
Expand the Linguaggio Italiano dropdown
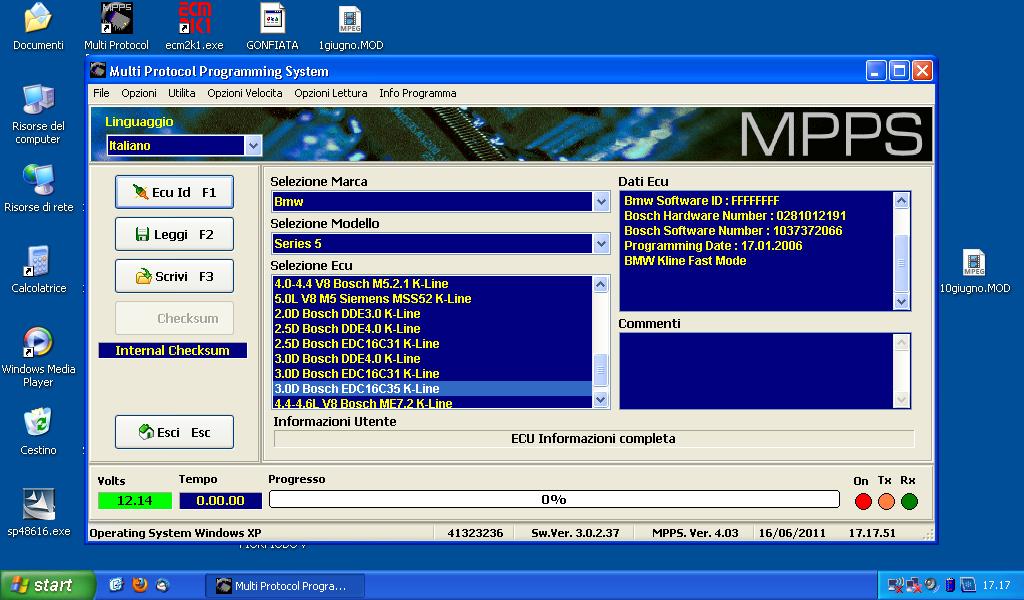click(253, 146)
